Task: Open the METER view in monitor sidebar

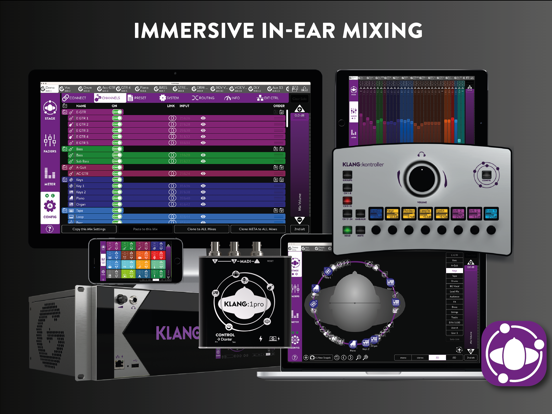Action: 50,176
